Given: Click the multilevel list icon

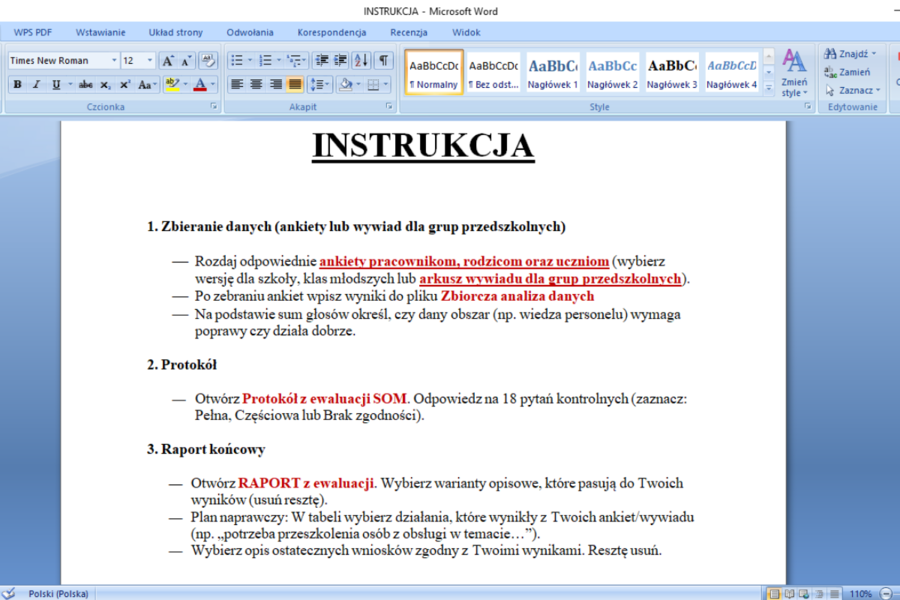Looking at the screenshot, I should tap(294, 60).
